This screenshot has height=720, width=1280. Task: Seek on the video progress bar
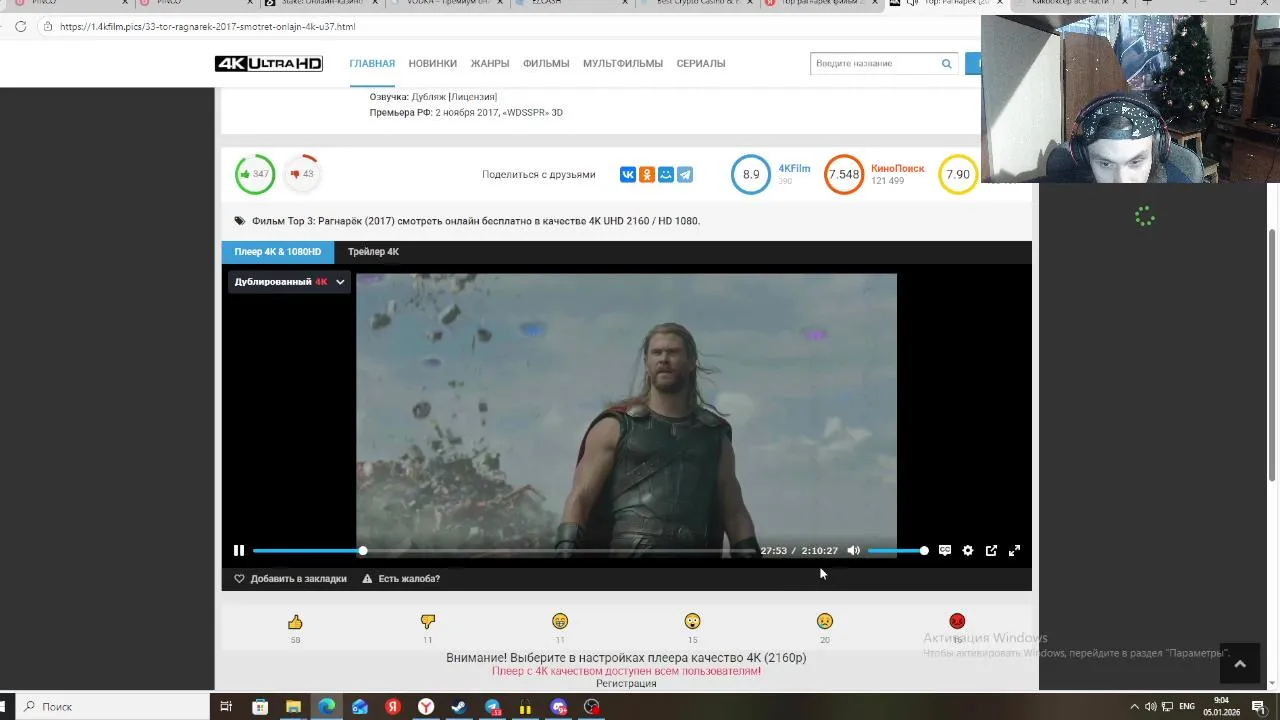click(504, 551)
